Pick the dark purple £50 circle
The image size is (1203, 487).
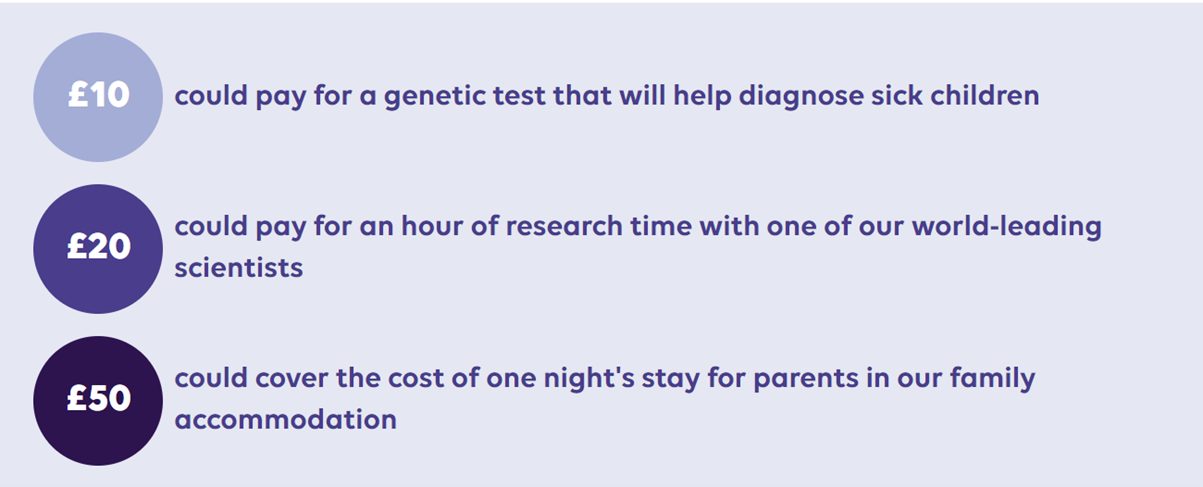[98, 400]
